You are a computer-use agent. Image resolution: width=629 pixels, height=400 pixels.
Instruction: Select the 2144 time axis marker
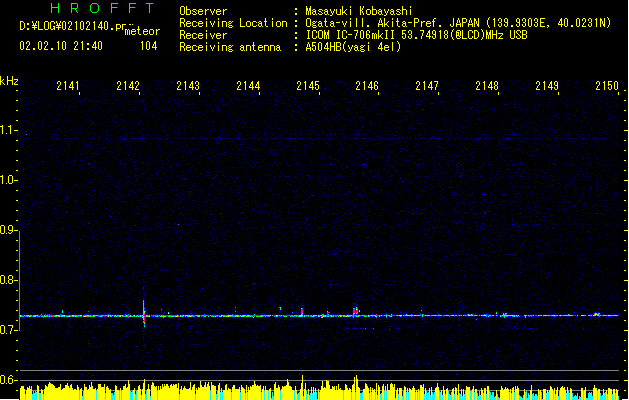click(248, 86)
